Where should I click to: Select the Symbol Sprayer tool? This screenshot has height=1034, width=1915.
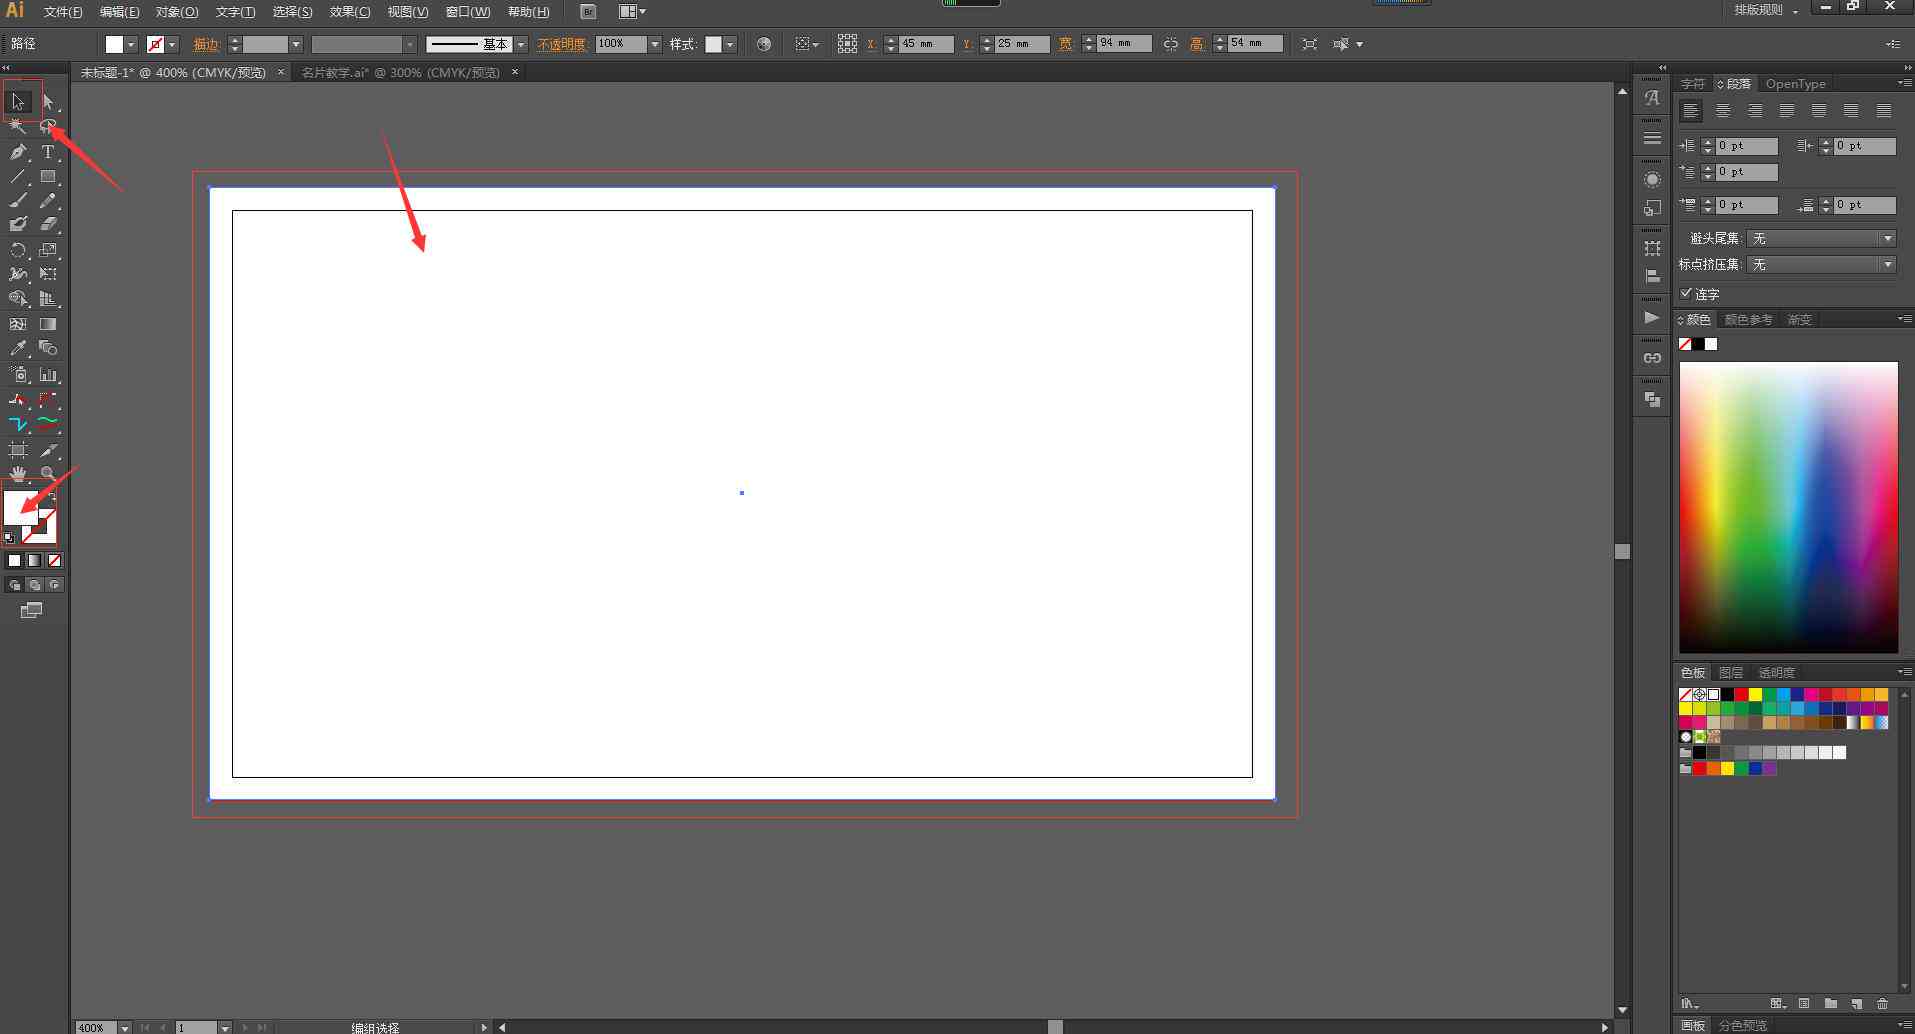(x=18, y=374)
